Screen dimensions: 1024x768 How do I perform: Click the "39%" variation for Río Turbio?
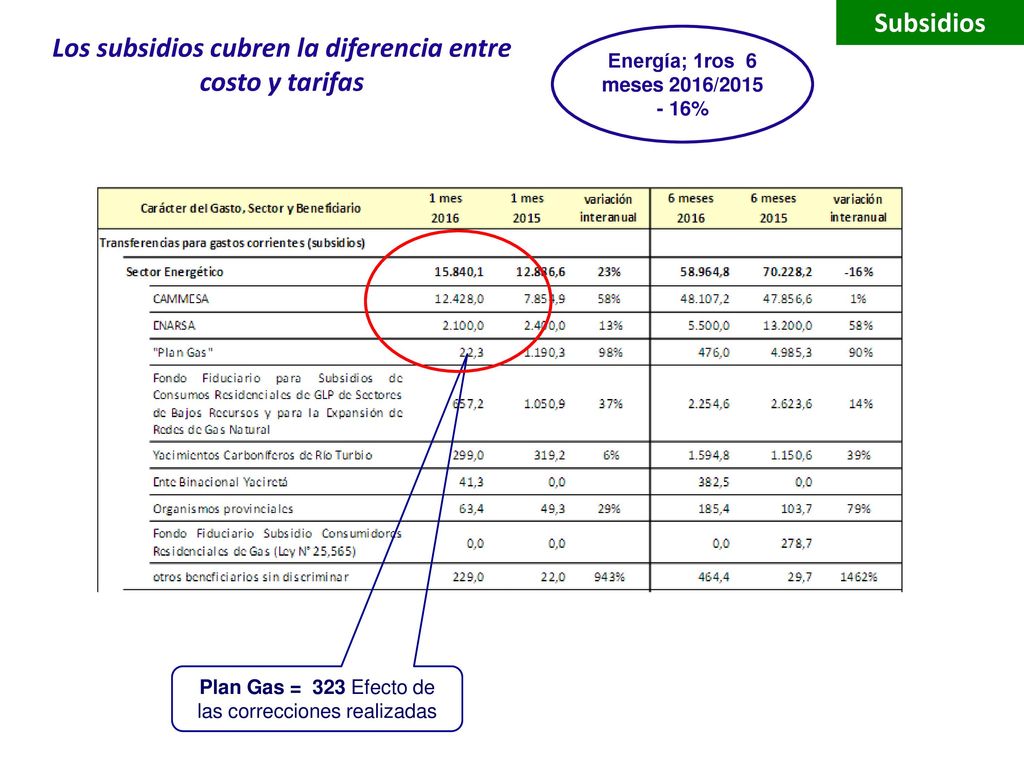click(x=859, y=455)
